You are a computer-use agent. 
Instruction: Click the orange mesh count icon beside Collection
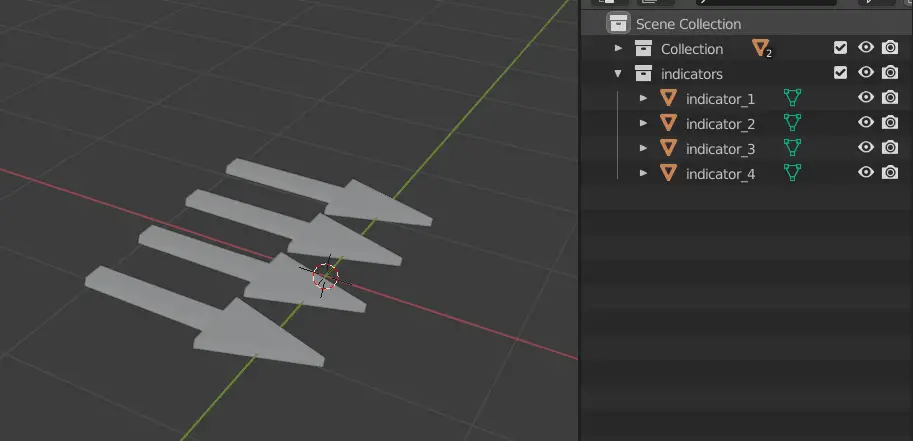[761, 48]
